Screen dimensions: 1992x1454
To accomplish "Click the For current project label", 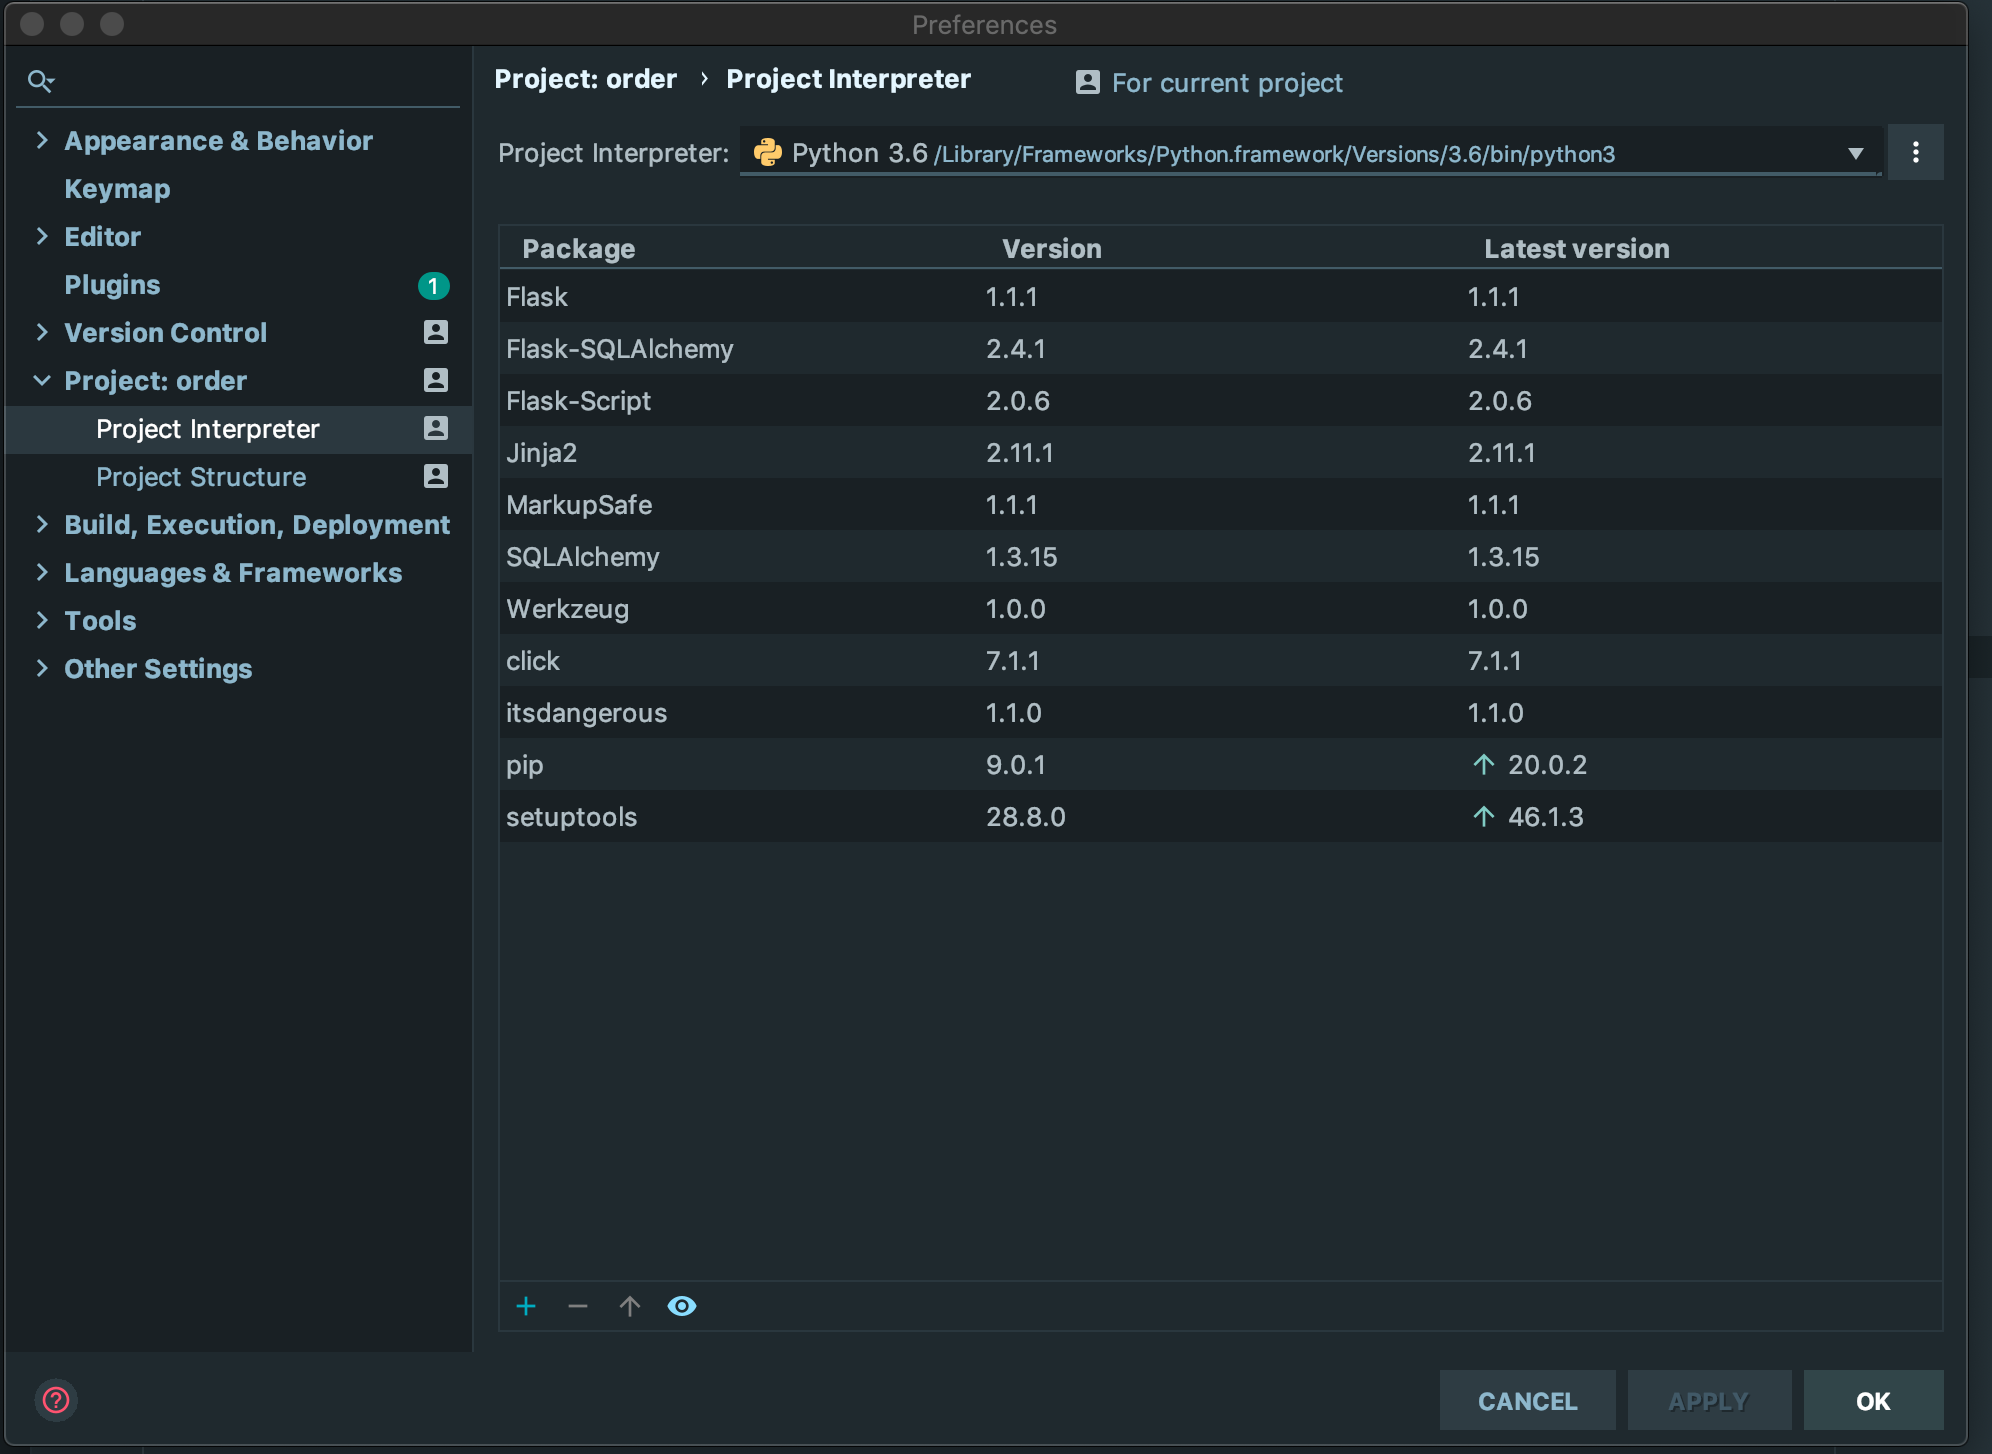I will click(1227, 83).
